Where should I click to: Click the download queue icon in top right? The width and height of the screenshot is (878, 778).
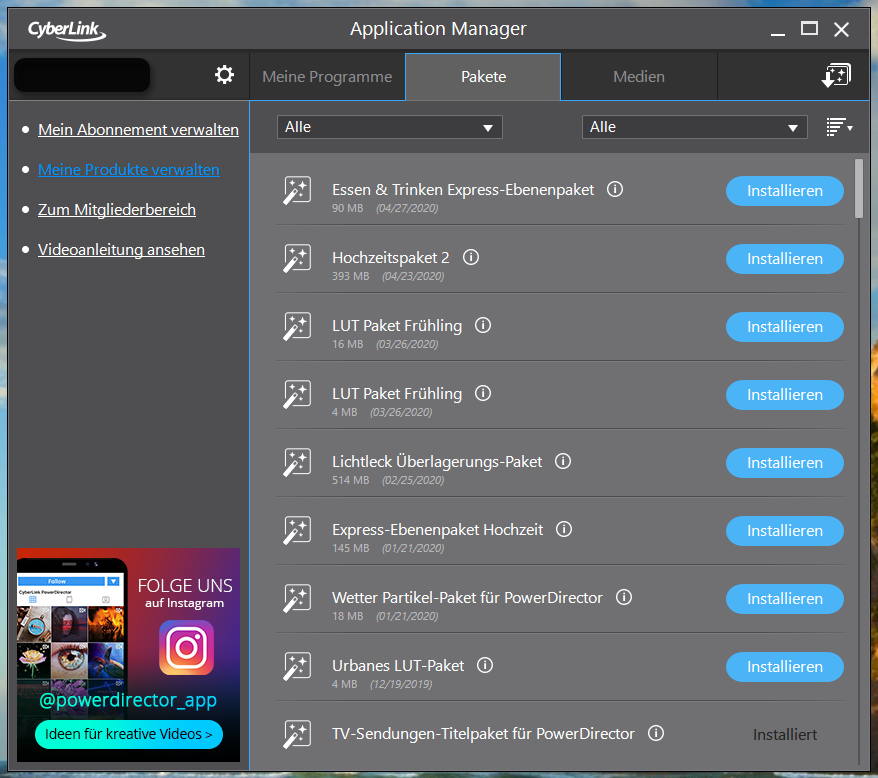[835, 76]
